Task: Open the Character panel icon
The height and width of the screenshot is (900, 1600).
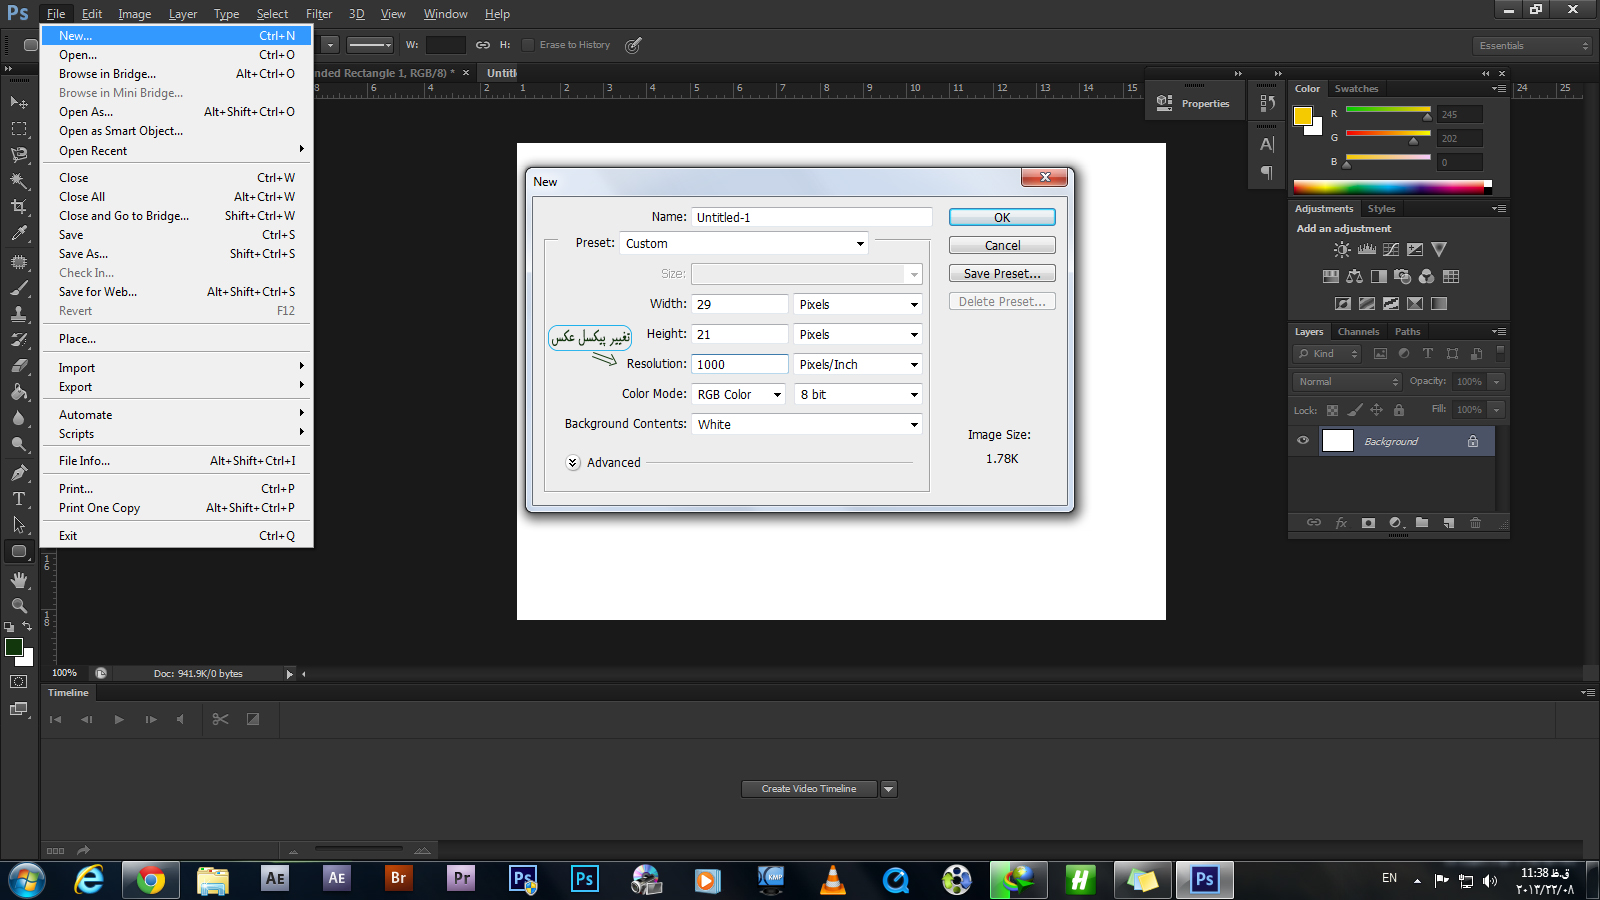Action: [x=1267, y=144]
